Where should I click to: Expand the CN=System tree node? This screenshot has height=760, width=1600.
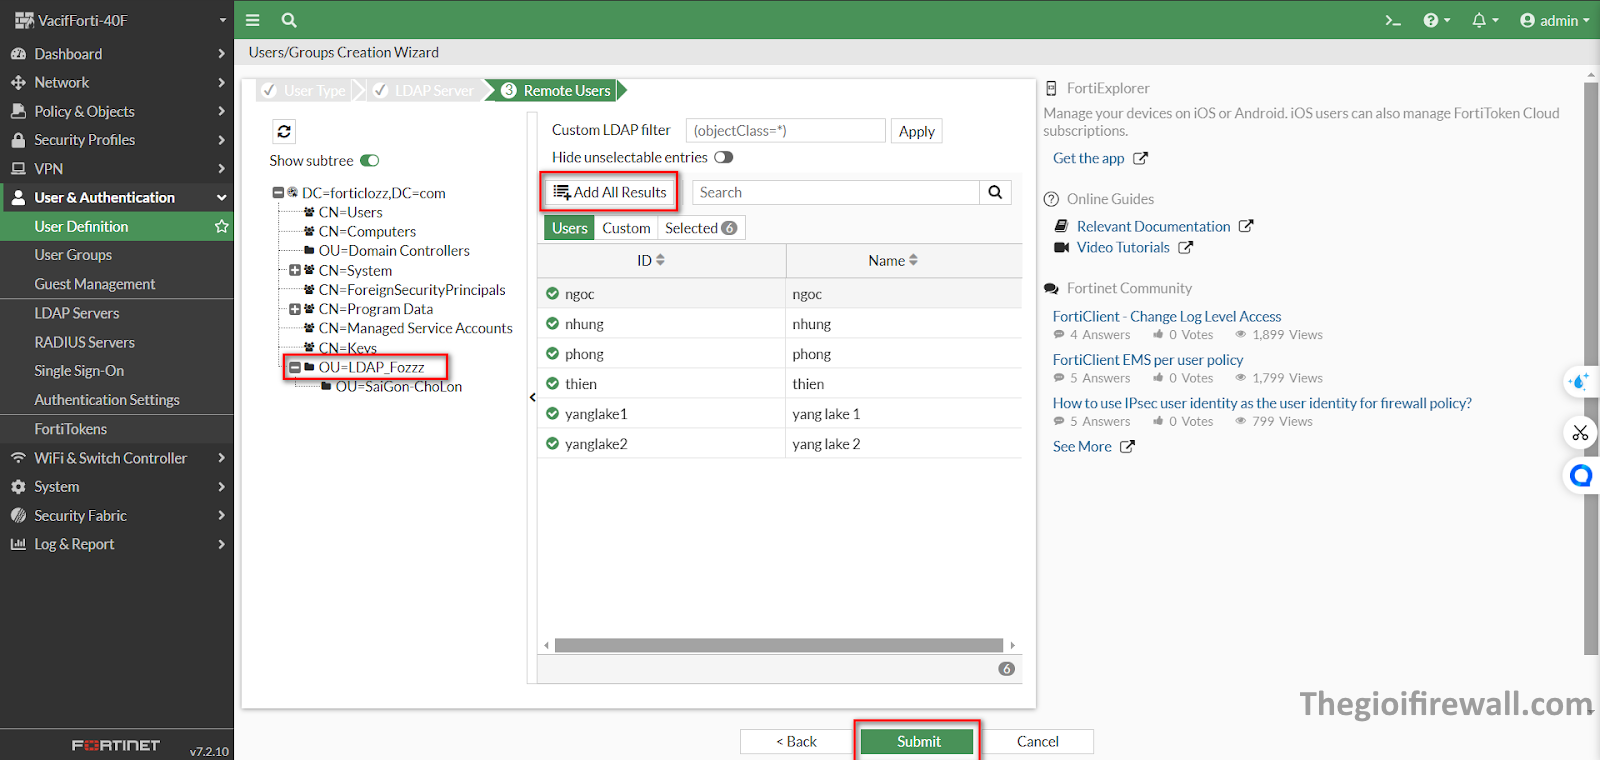[x=295, y=271]
